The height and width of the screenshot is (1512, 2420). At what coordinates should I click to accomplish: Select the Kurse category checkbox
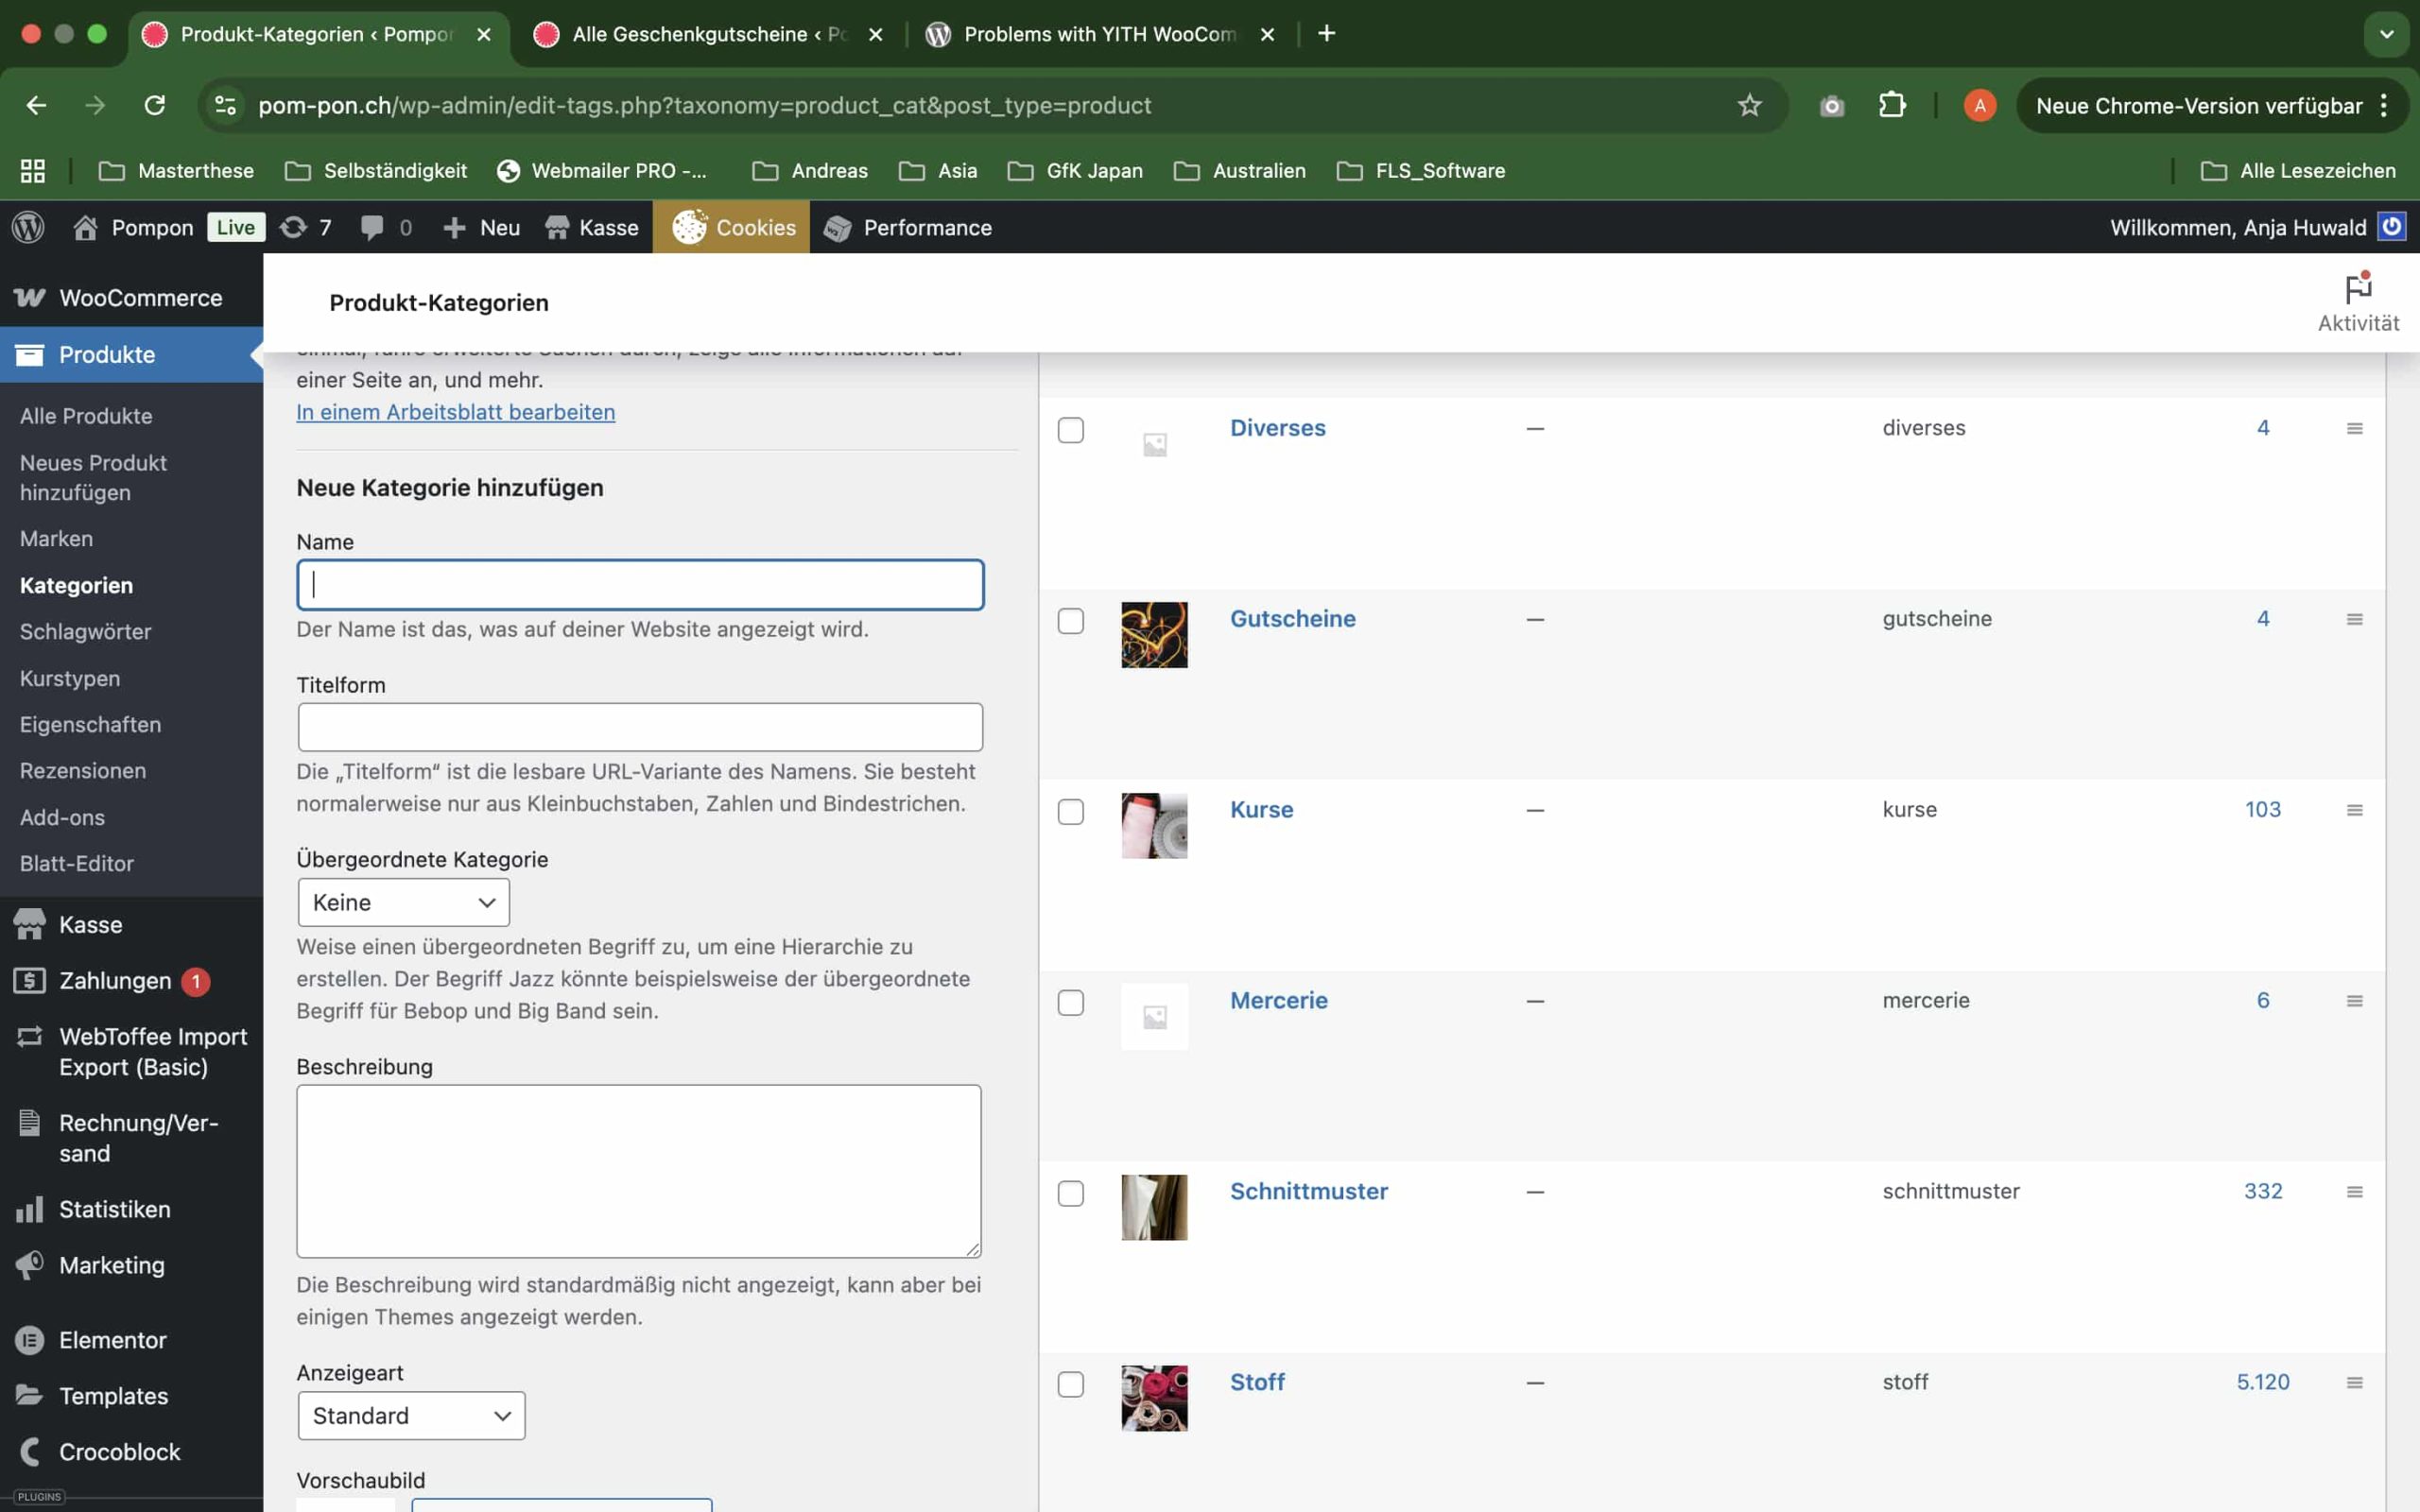pyautogui.click(x=1070, y=811)
